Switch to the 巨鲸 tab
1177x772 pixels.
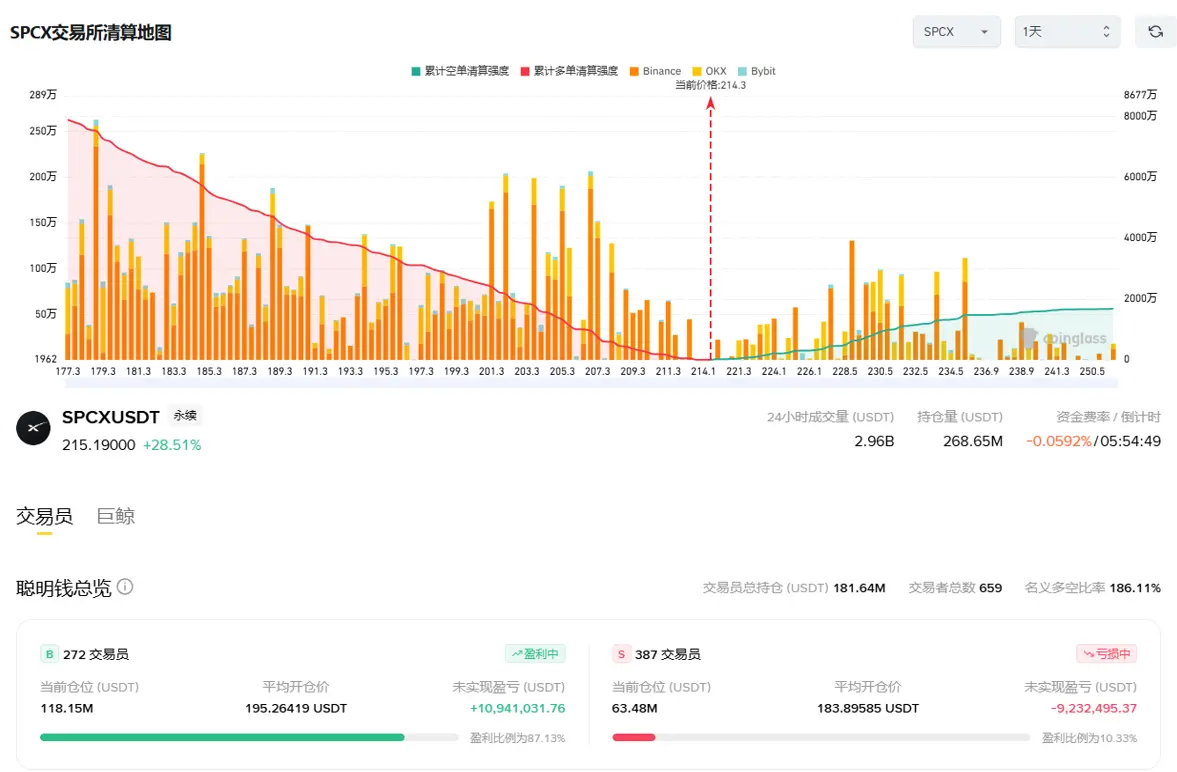(x=116, y=516)
